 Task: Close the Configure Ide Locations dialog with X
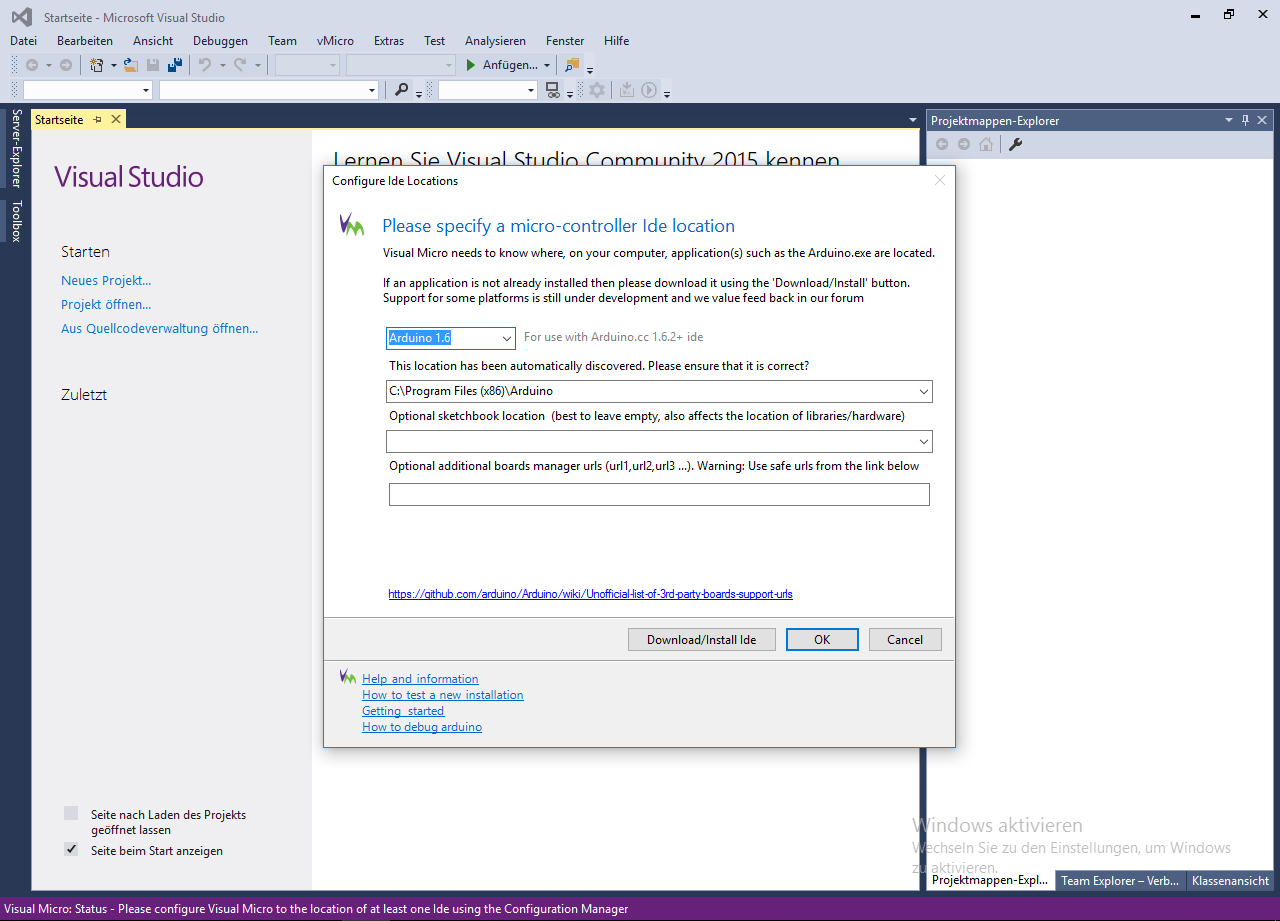pyautogui.click(x=939, y=180)
